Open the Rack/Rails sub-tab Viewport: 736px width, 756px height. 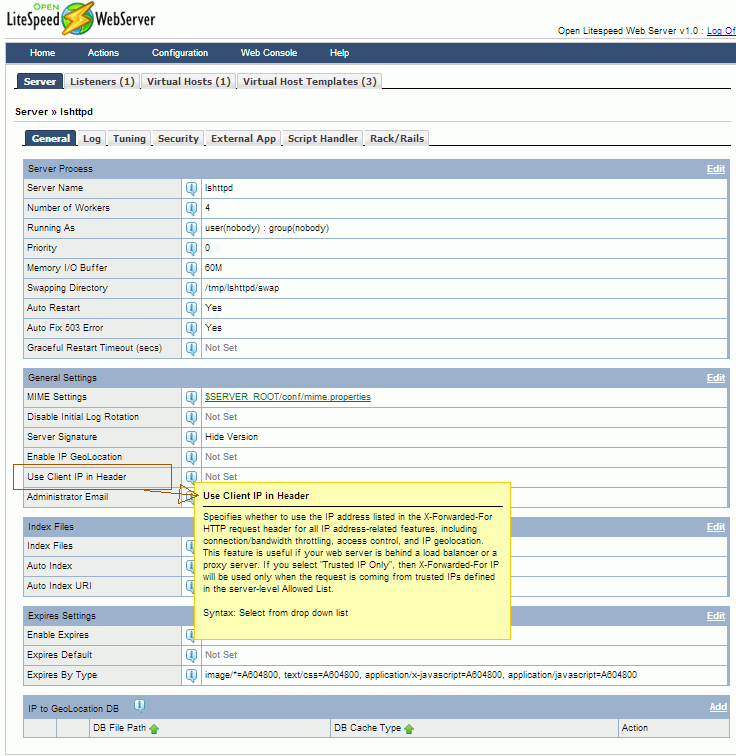[x=397, y=138]
